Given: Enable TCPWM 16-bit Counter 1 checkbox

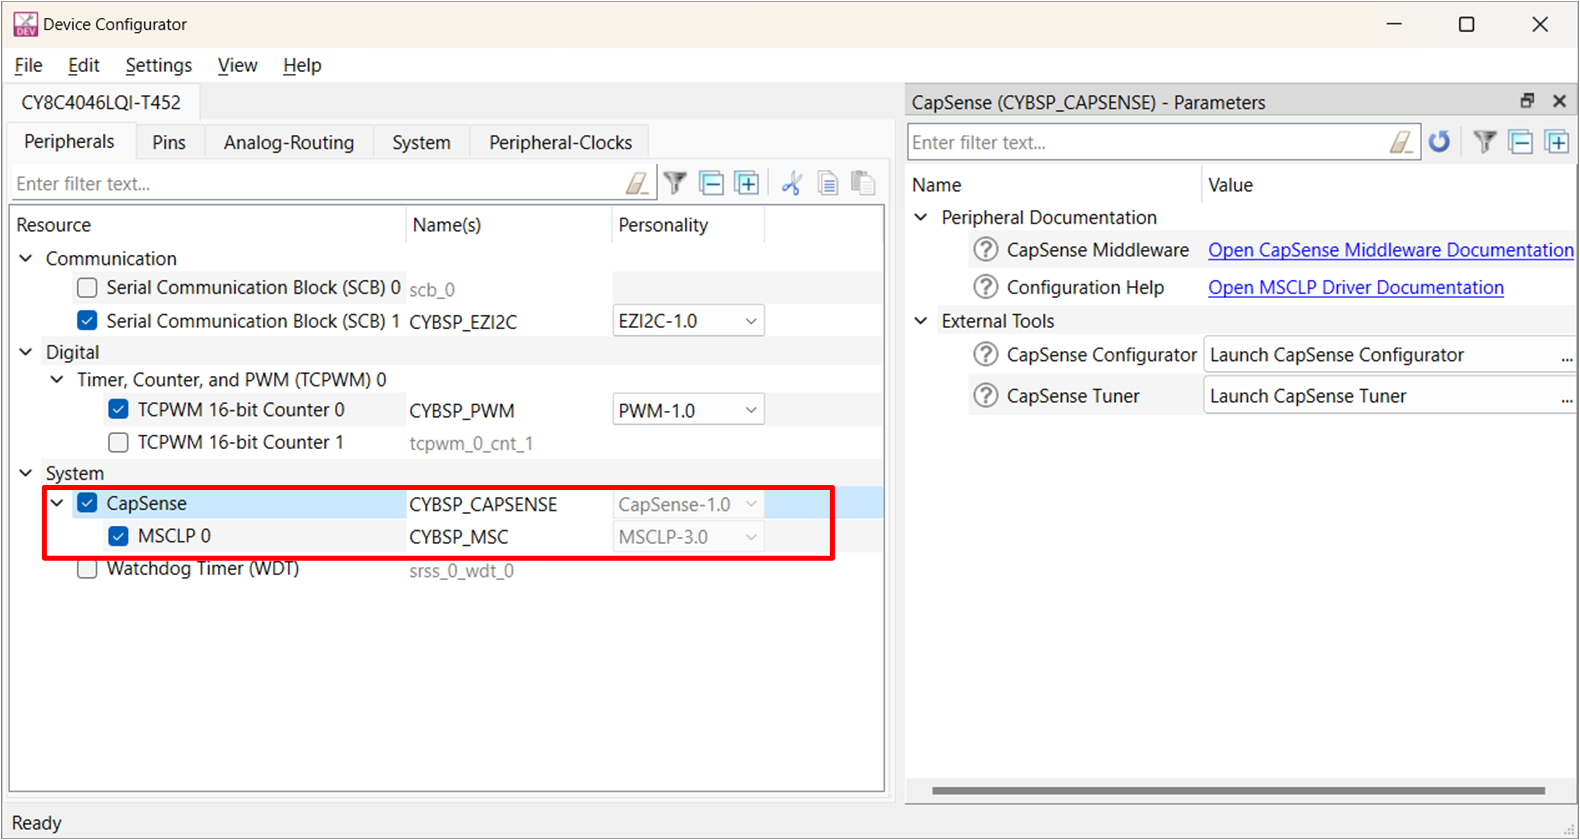Looking at the screenshot, I should tap(118, 442).
